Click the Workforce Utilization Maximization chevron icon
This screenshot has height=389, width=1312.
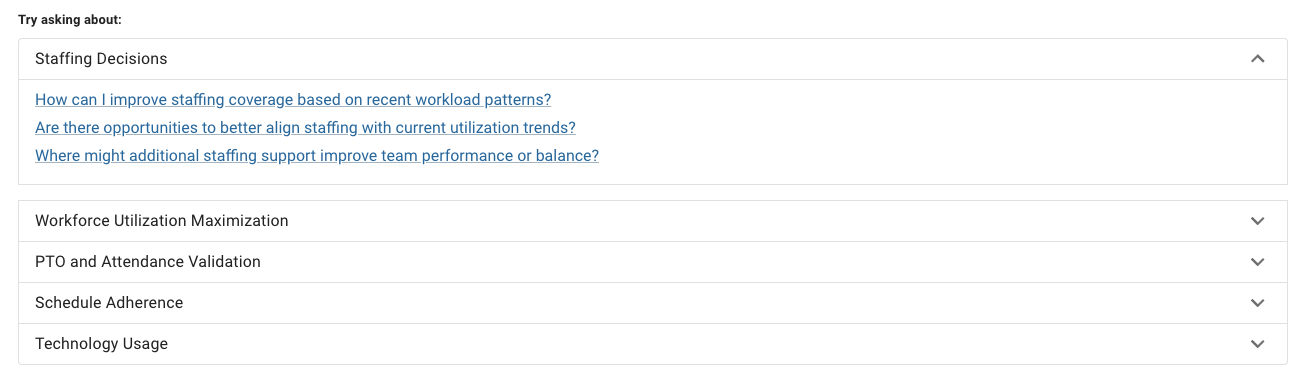click(1258, 221)
